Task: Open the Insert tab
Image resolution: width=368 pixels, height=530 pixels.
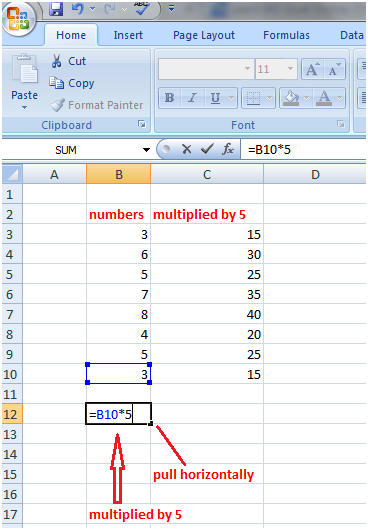Action: click(x=128, y=35)
